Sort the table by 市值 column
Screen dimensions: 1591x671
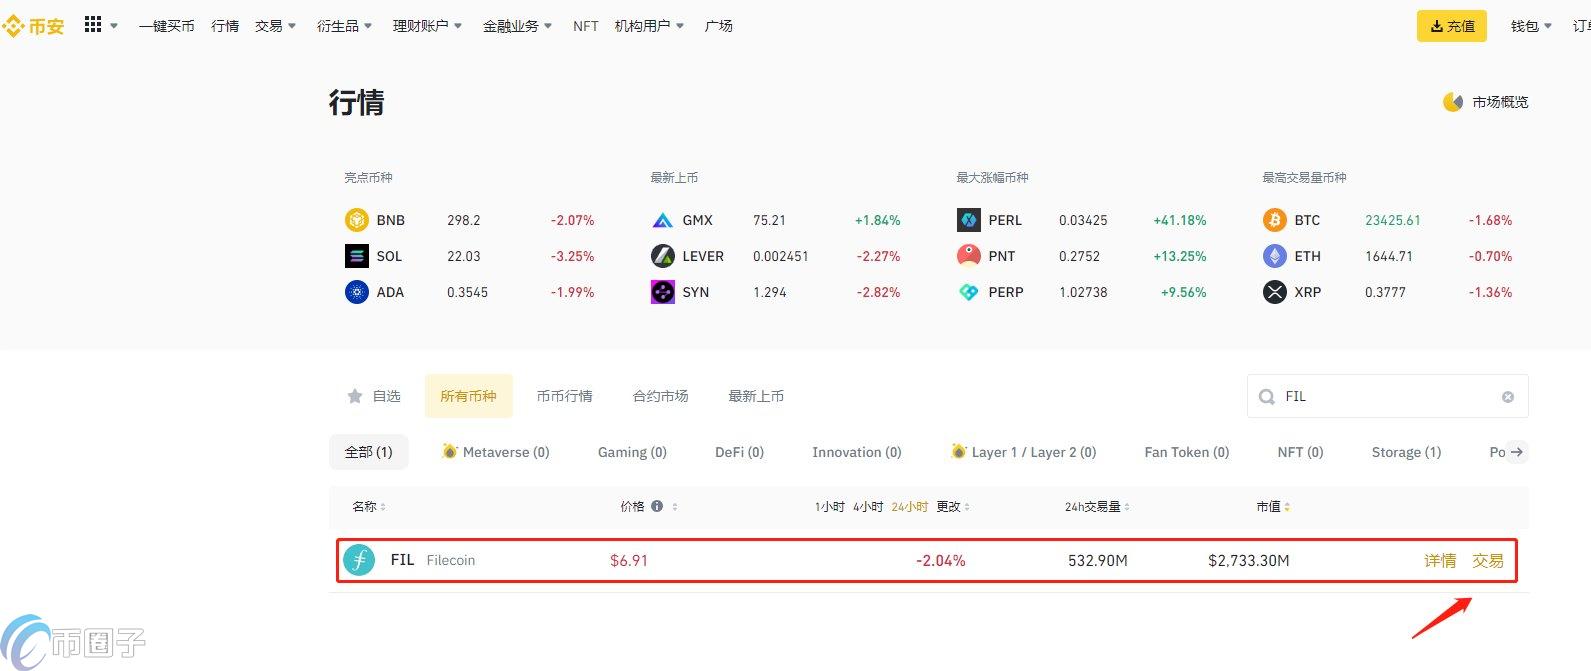(x=1273, y=507)
